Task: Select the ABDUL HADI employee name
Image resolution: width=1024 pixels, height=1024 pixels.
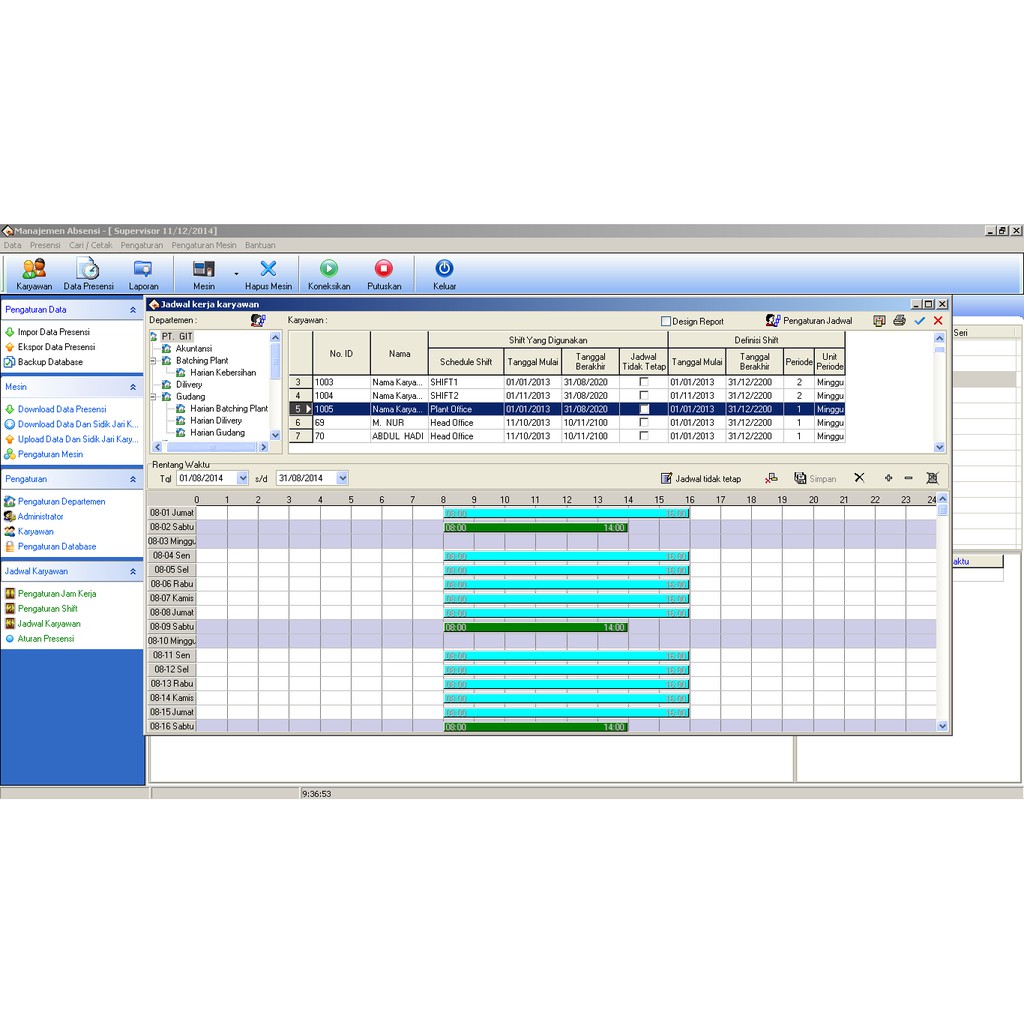Action: 398,436
